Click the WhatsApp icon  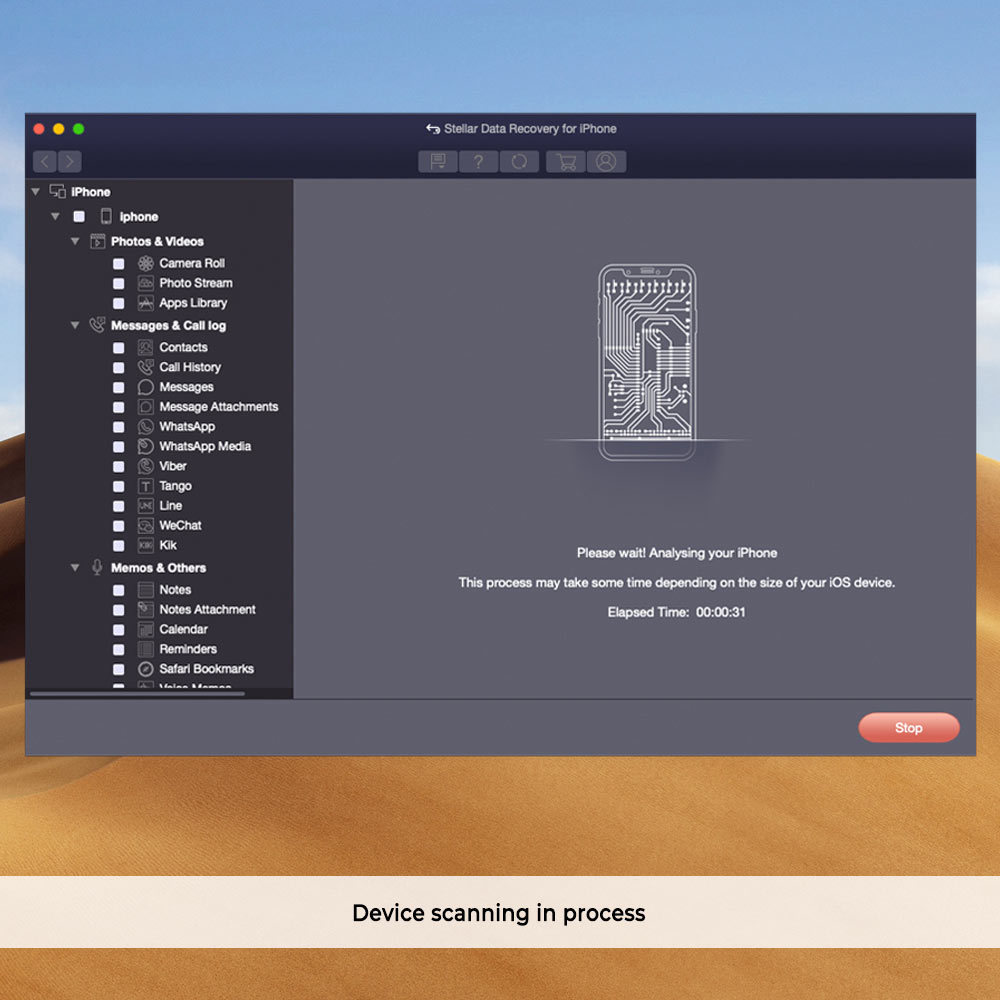tap(146, 427)
